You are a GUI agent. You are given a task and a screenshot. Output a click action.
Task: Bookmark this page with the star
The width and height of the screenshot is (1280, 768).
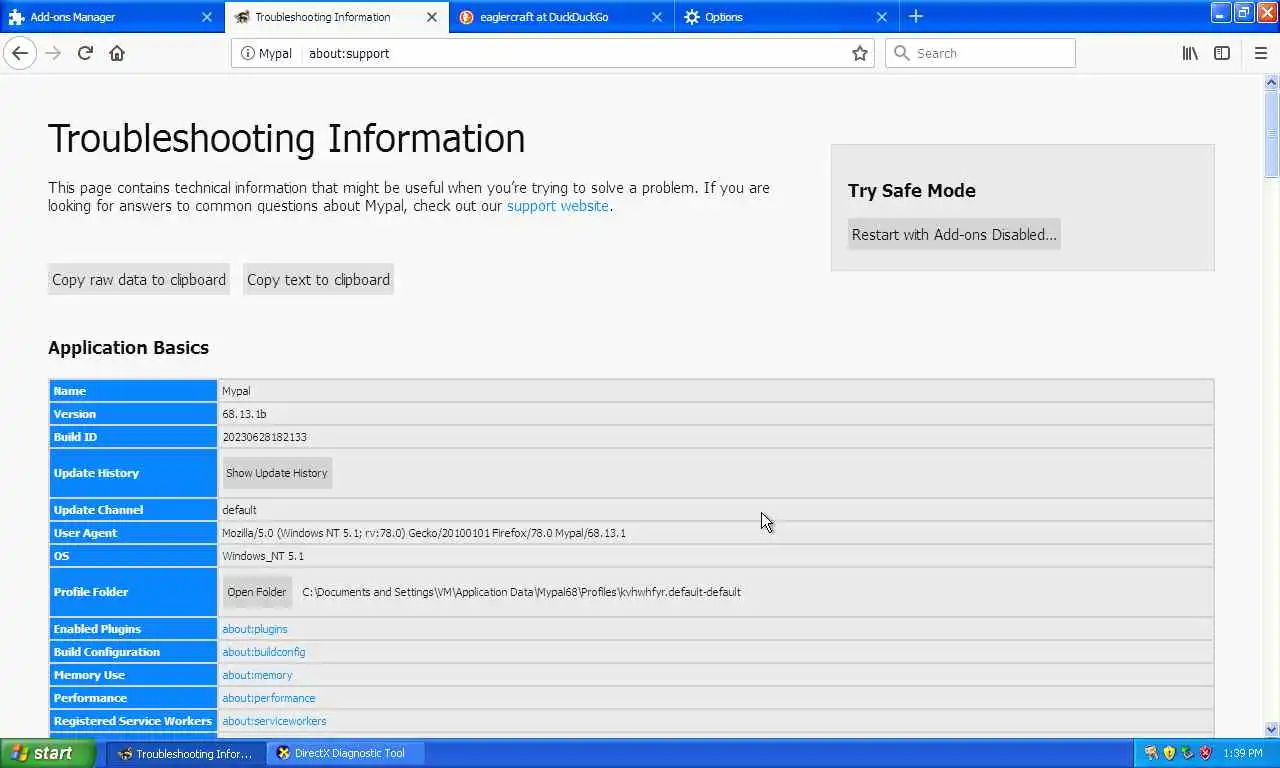[860, 53]
